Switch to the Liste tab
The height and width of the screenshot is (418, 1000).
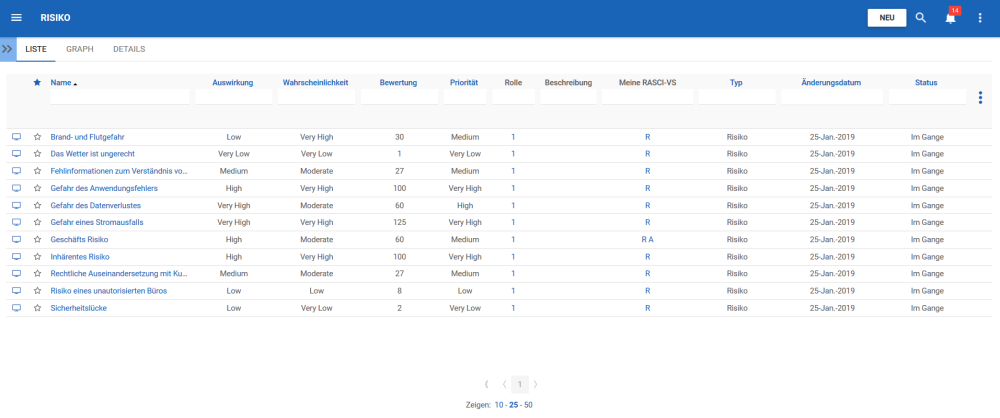36,49
